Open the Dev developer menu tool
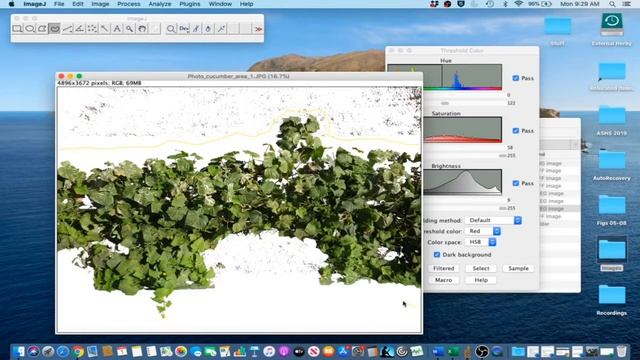This screenshot has width=640, height=360. click(x=184, y=29)
